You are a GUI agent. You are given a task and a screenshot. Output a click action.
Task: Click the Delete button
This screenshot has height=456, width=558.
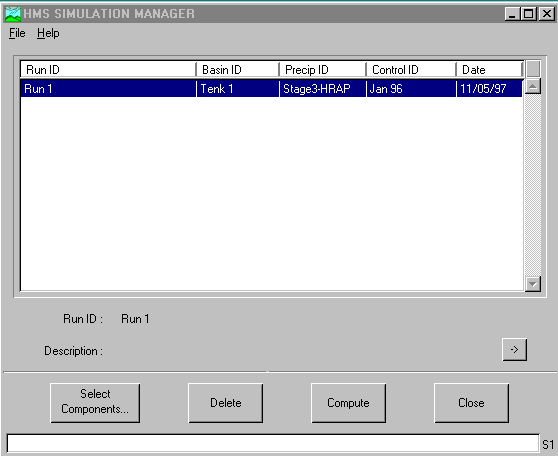(x=226, y=403)
